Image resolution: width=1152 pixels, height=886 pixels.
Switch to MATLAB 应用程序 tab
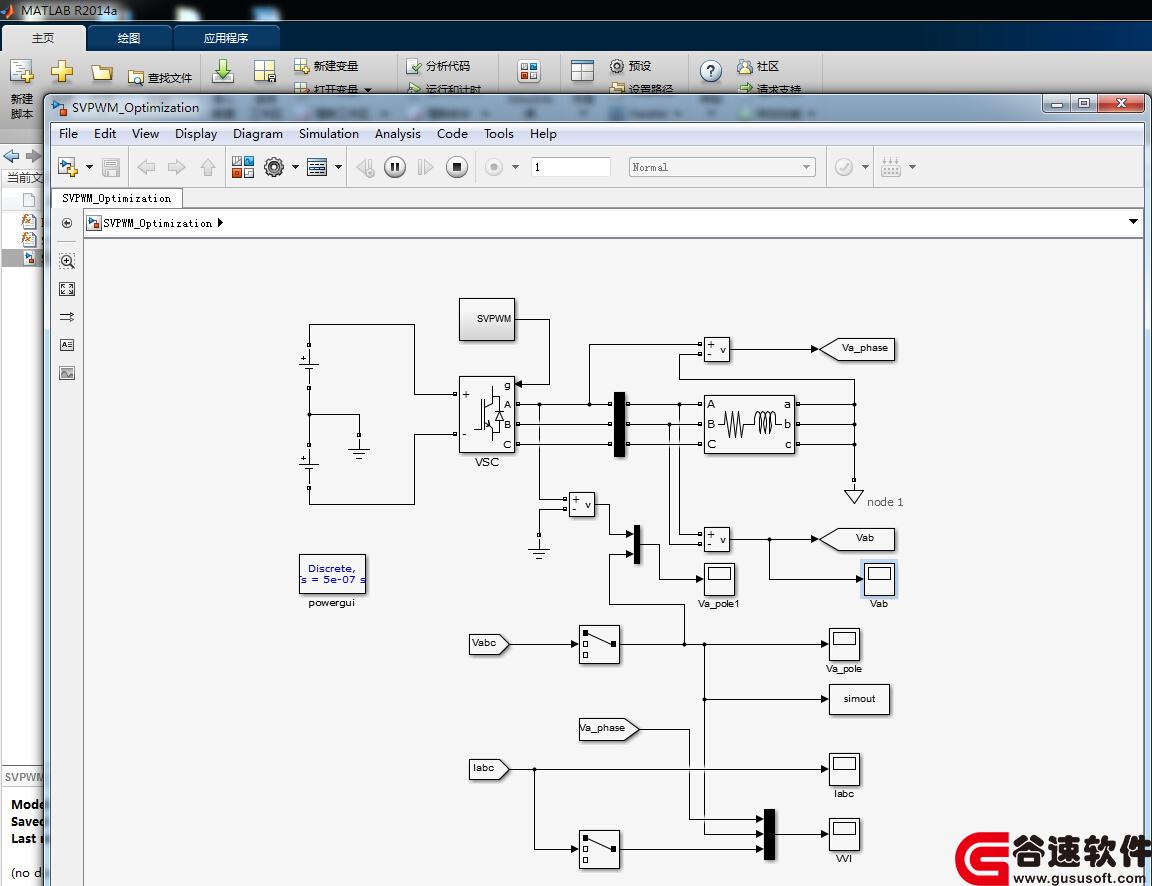click(x=226, y=38)
